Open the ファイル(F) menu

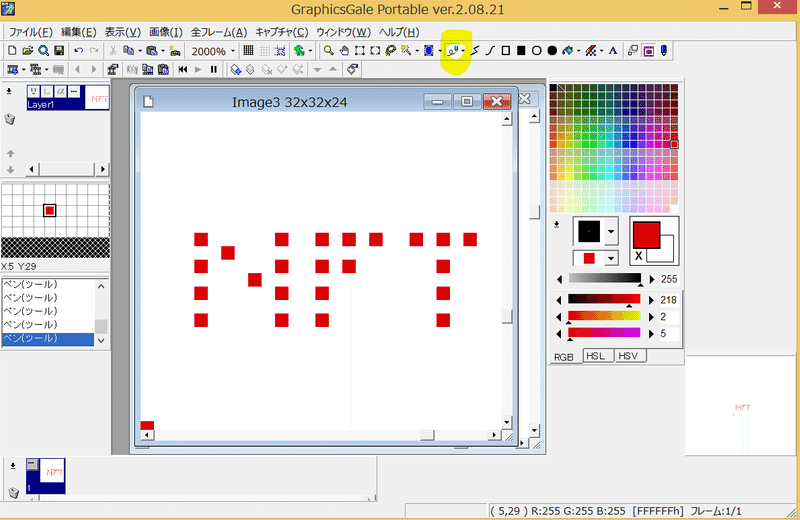tap(31, 32)
